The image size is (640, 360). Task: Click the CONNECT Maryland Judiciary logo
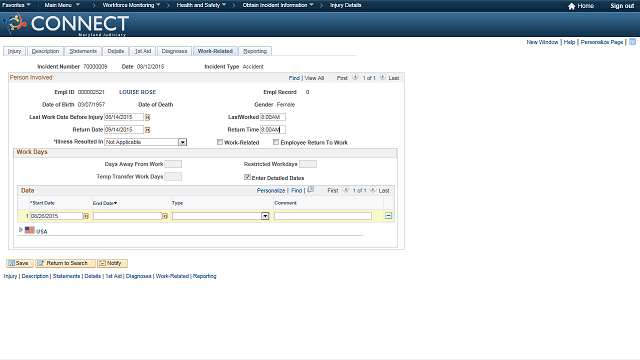[x=66, y=24]
